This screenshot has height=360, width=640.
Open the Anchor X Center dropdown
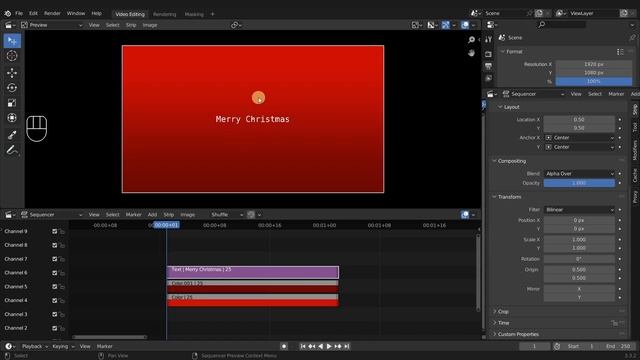579,138
